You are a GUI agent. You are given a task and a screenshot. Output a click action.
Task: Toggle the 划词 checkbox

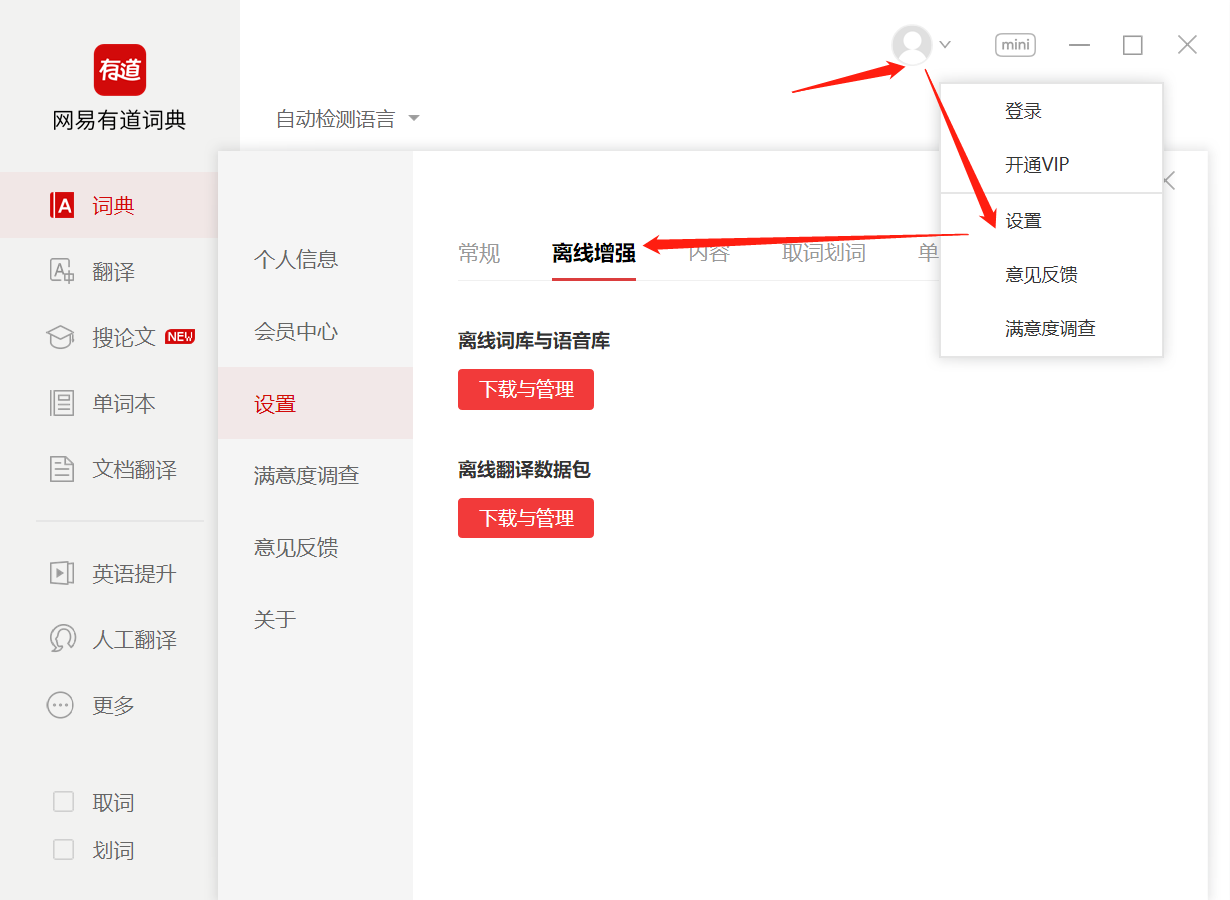pos(64,850)
